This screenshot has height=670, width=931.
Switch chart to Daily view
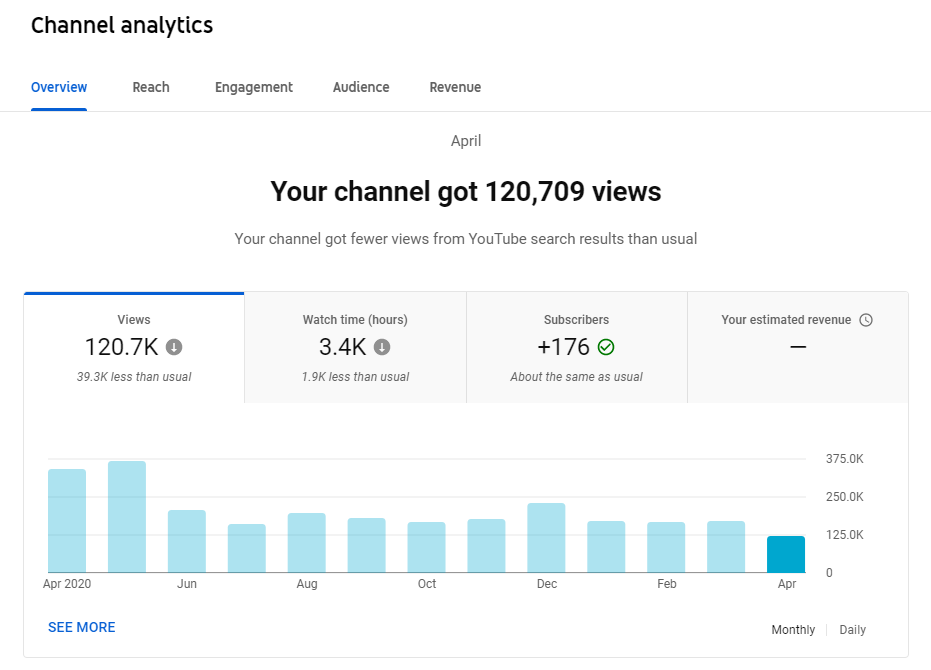[852, 630]
